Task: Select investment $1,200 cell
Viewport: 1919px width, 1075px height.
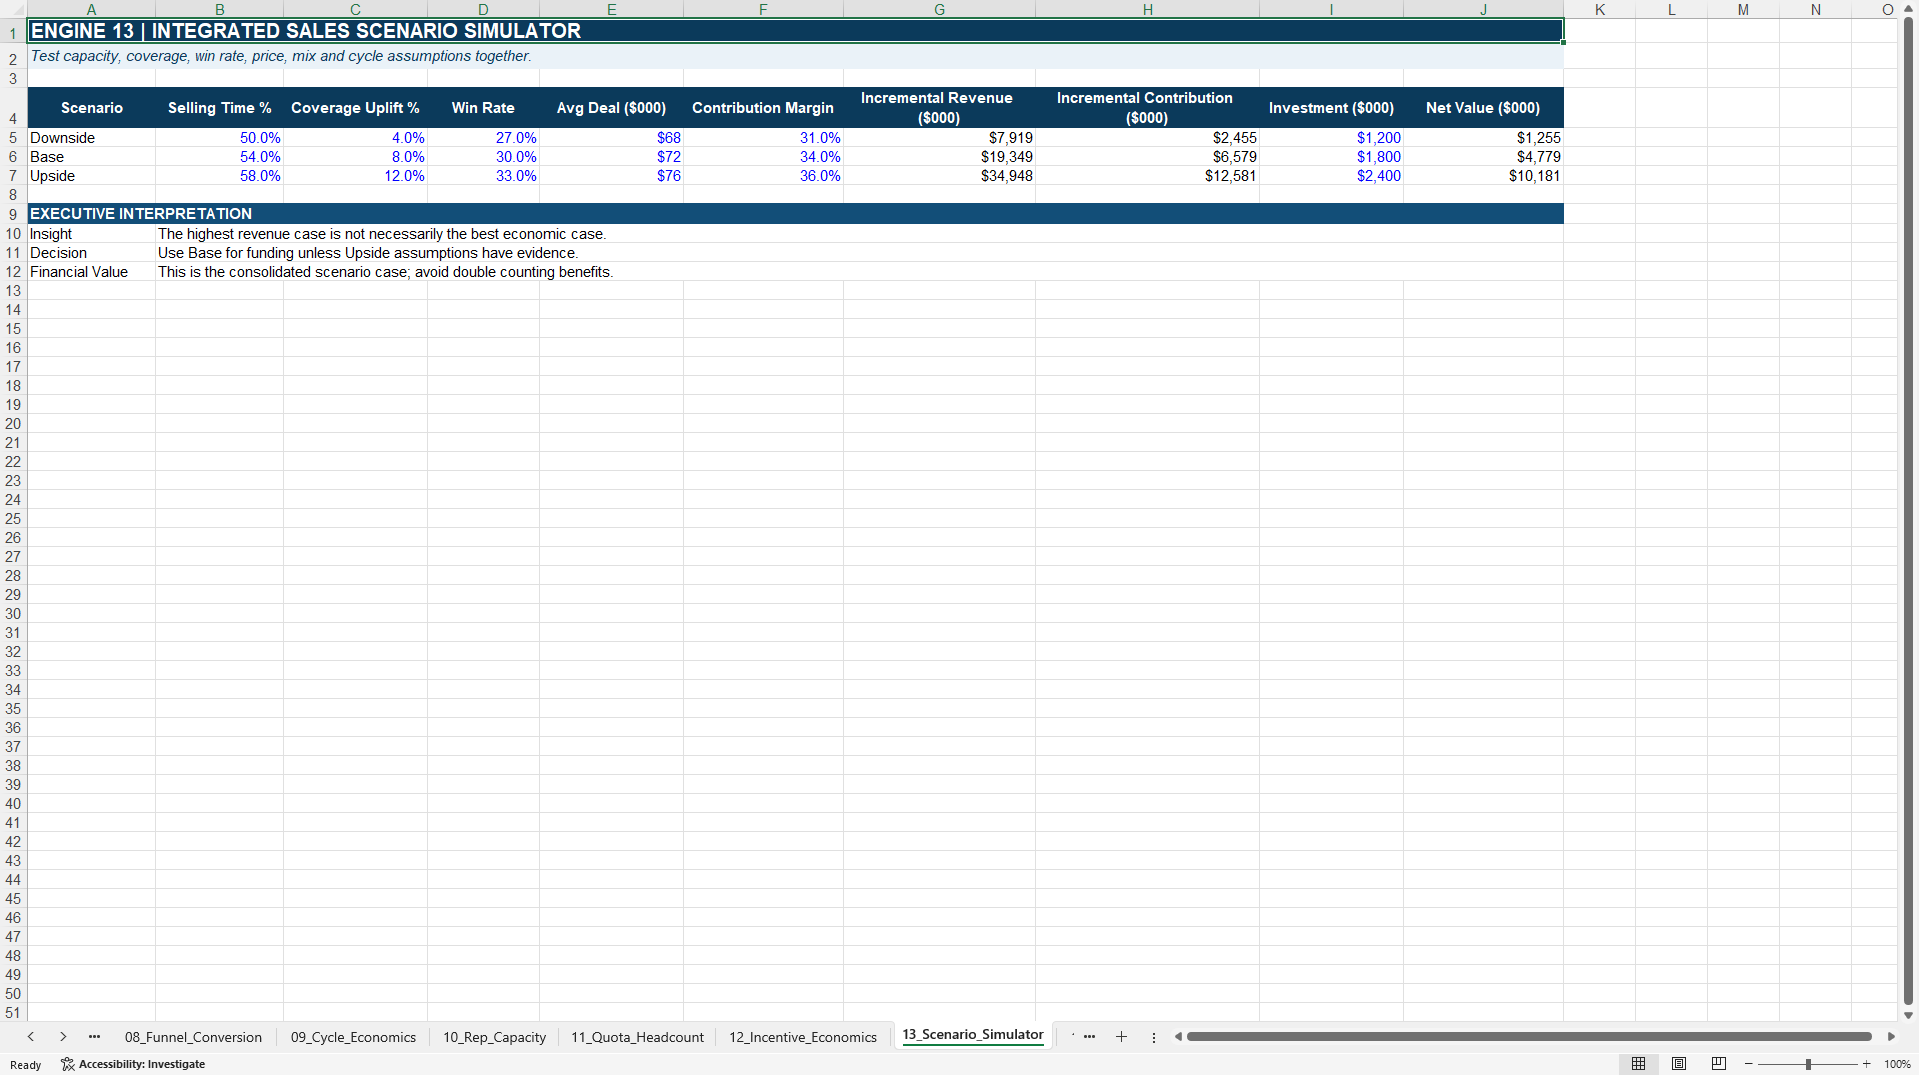Action: point(1331,138)
